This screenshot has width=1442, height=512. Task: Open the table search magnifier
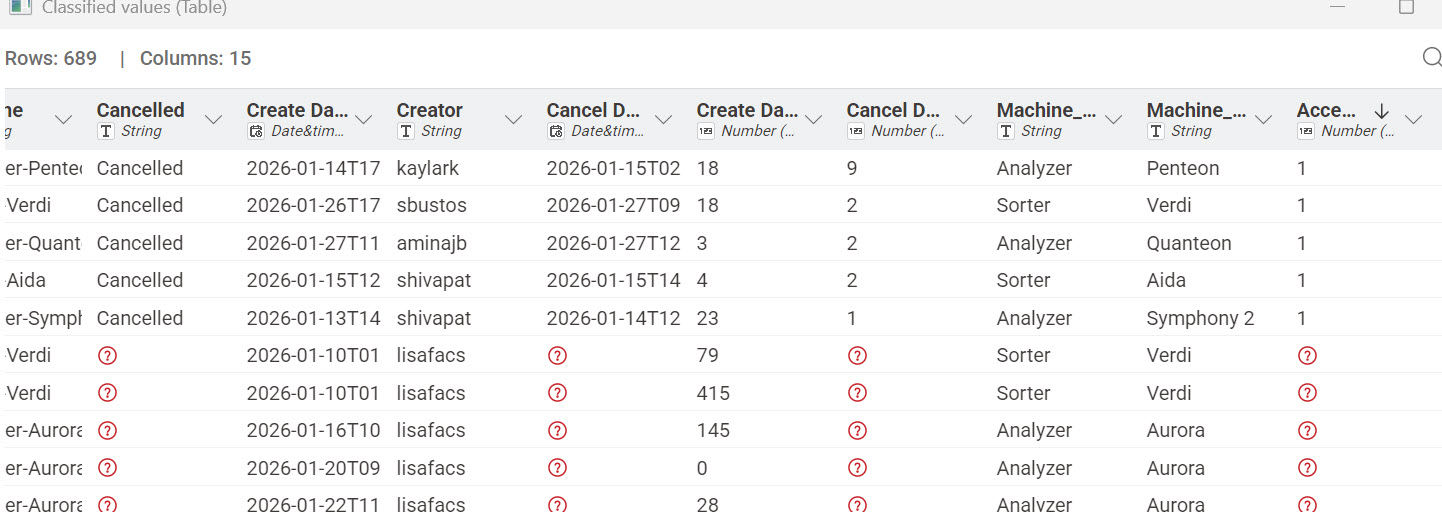[x=1431, y=58]
